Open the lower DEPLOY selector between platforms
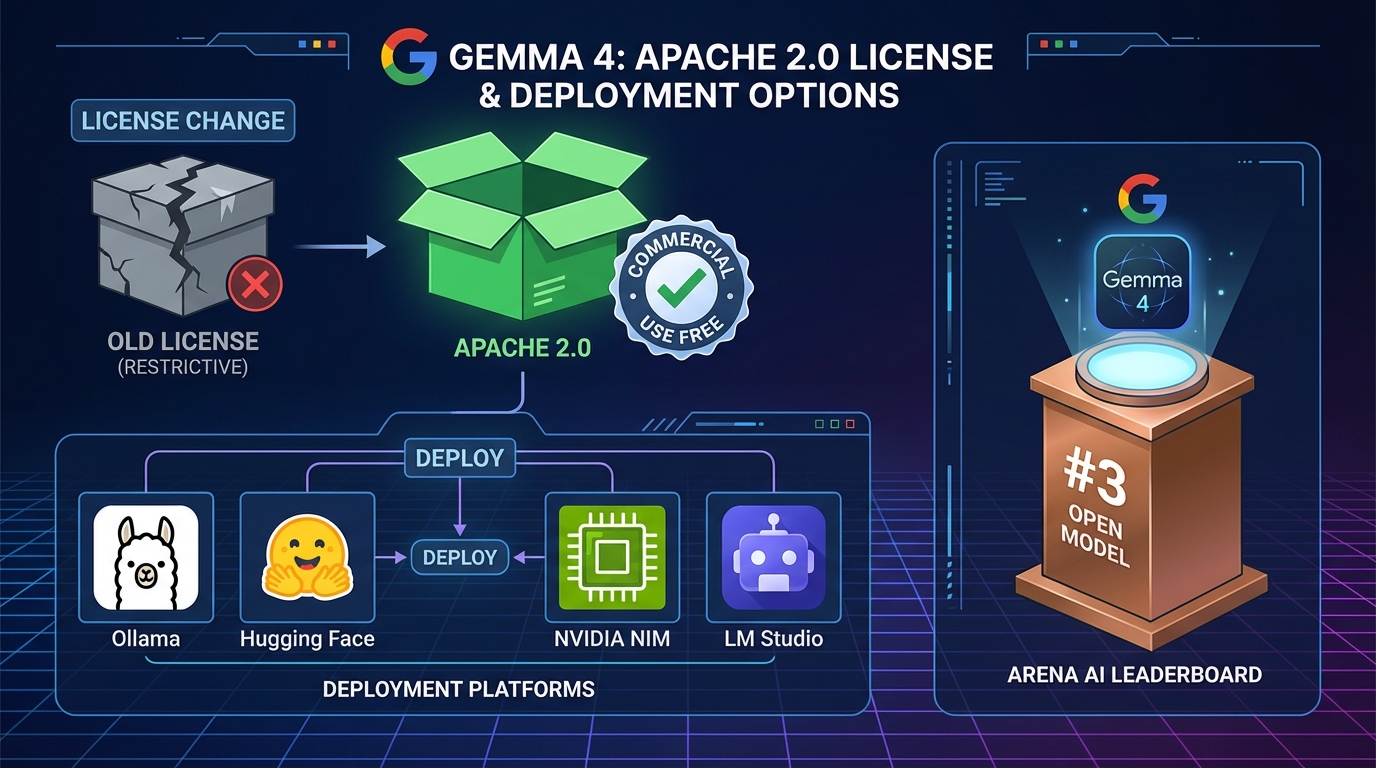The width and height of the screenshot is (1376, 768). pos(459,557)
